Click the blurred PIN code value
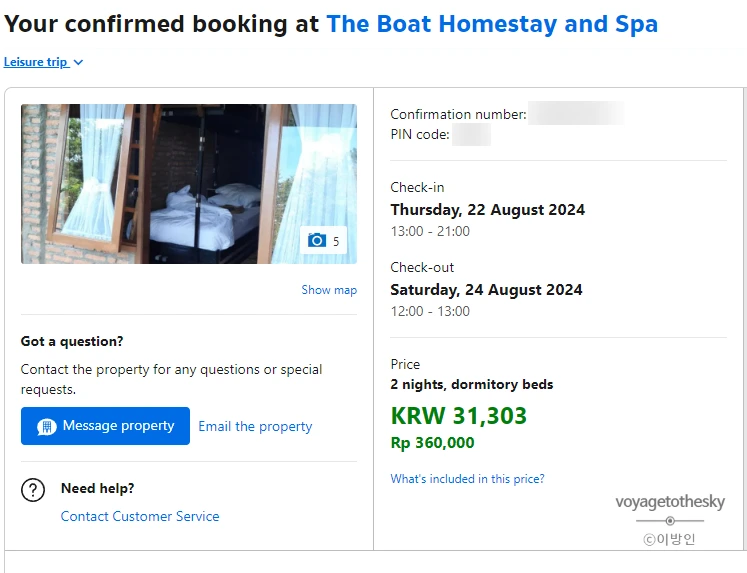The width and height of the screenshot is (747, 573). 471,134
